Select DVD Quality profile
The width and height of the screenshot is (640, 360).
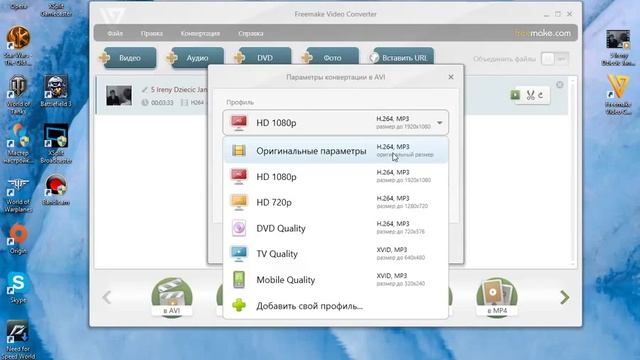tap(336, 228)
